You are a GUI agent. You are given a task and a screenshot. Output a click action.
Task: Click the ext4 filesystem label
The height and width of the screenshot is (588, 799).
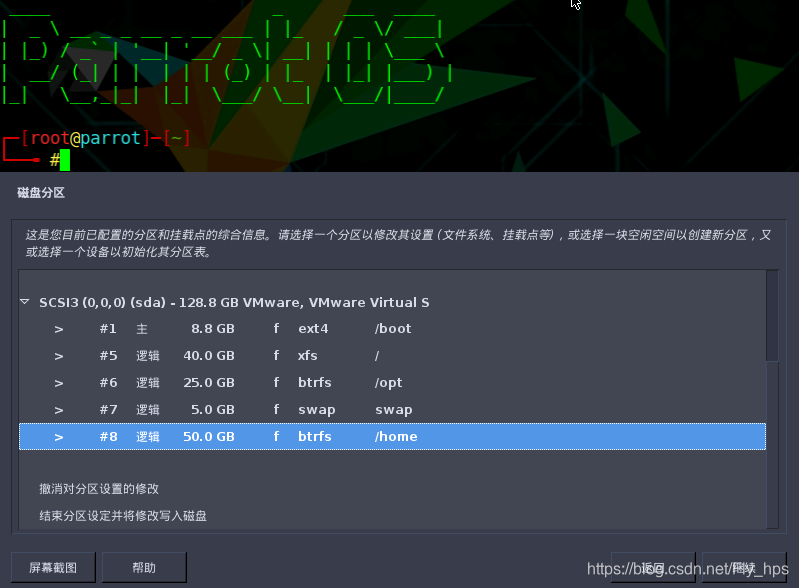[x=313, y=329]
